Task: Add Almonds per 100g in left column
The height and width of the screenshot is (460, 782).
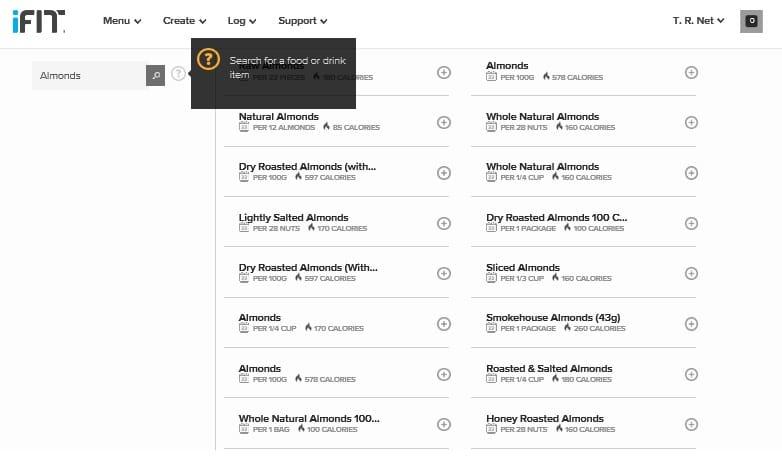Action: 444,374
